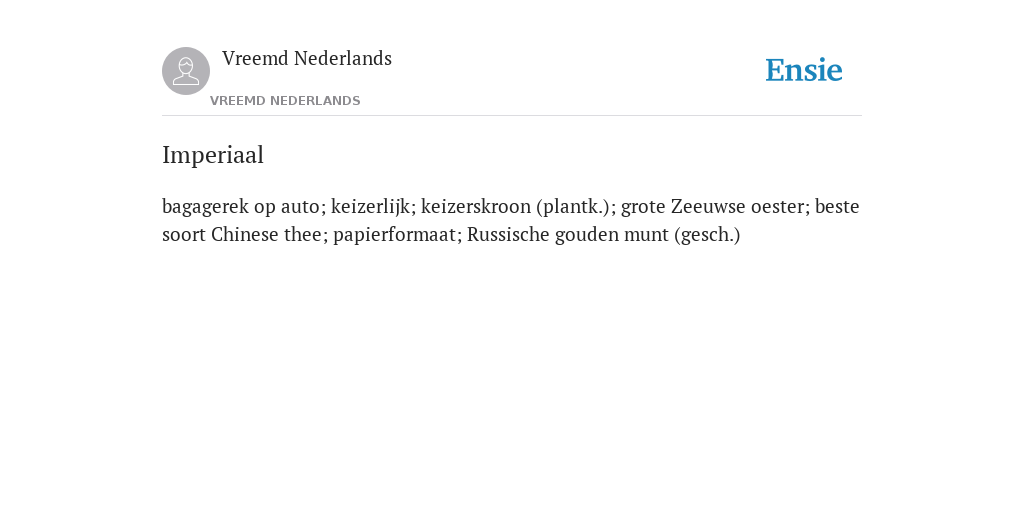Click the word "oester"
The width and height of the screenshot is (1024, 512).
[x=778, y=206]
